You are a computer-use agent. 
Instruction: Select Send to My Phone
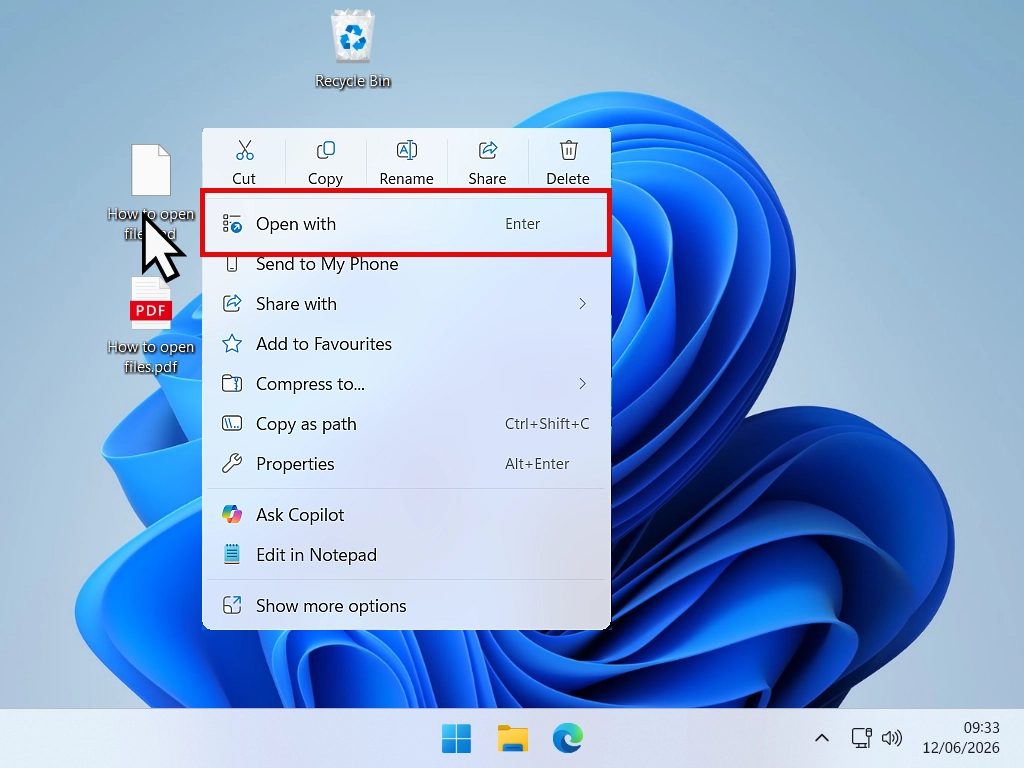406,264
